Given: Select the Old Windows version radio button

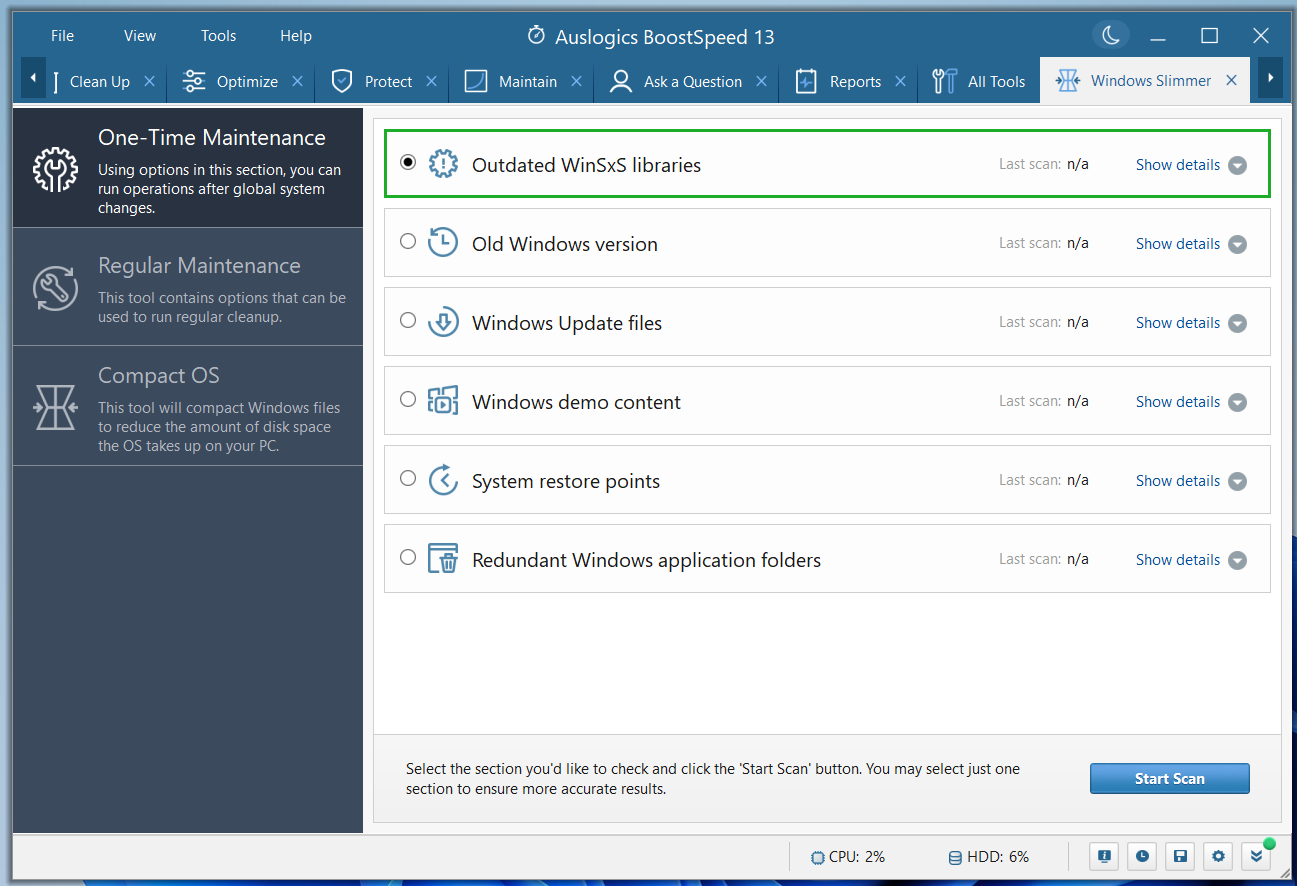Looking at the screenshot, I should [x=408, y=241].
